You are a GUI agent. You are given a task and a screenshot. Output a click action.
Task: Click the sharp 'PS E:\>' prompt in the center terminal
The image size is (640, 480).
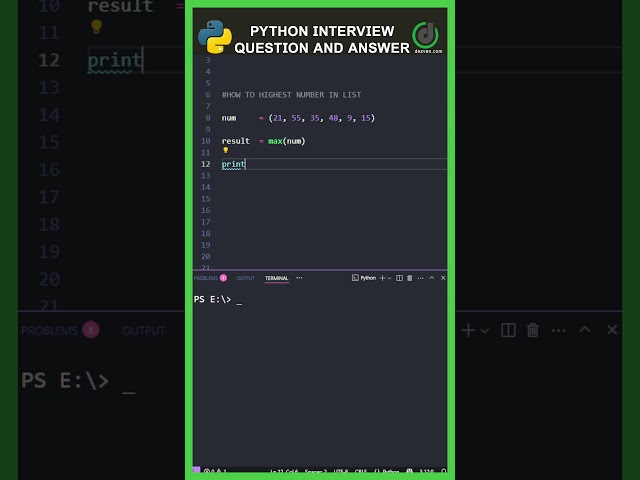pos(212,299)
